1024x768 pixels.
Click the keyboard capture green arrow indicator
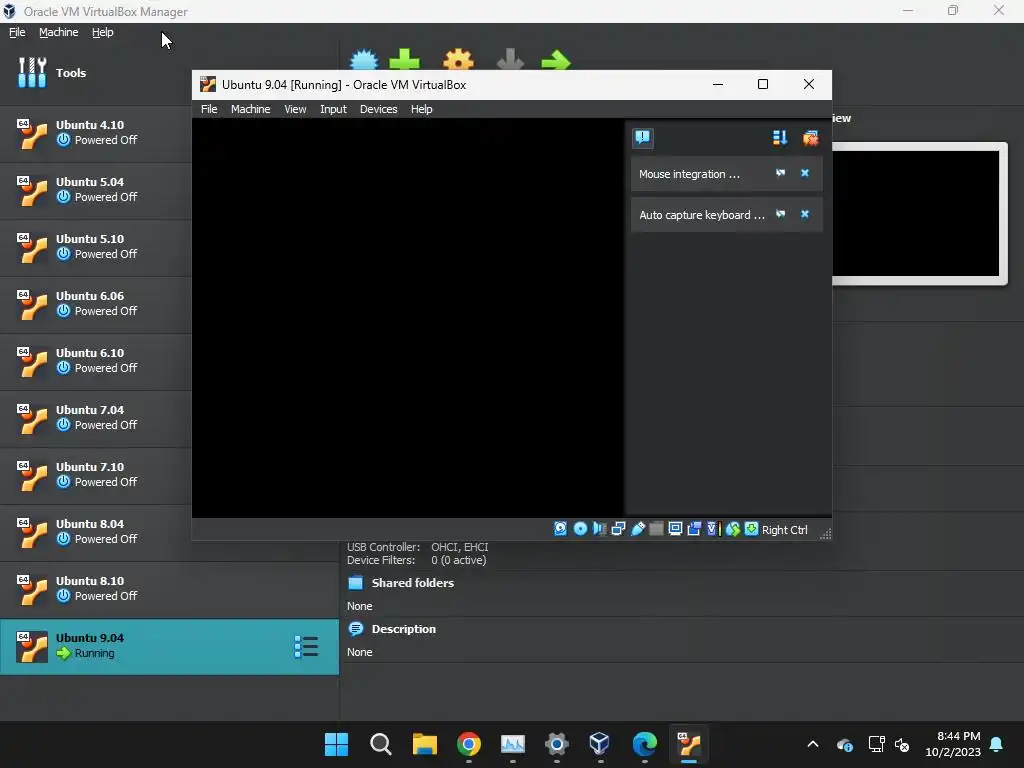point(752,529)
